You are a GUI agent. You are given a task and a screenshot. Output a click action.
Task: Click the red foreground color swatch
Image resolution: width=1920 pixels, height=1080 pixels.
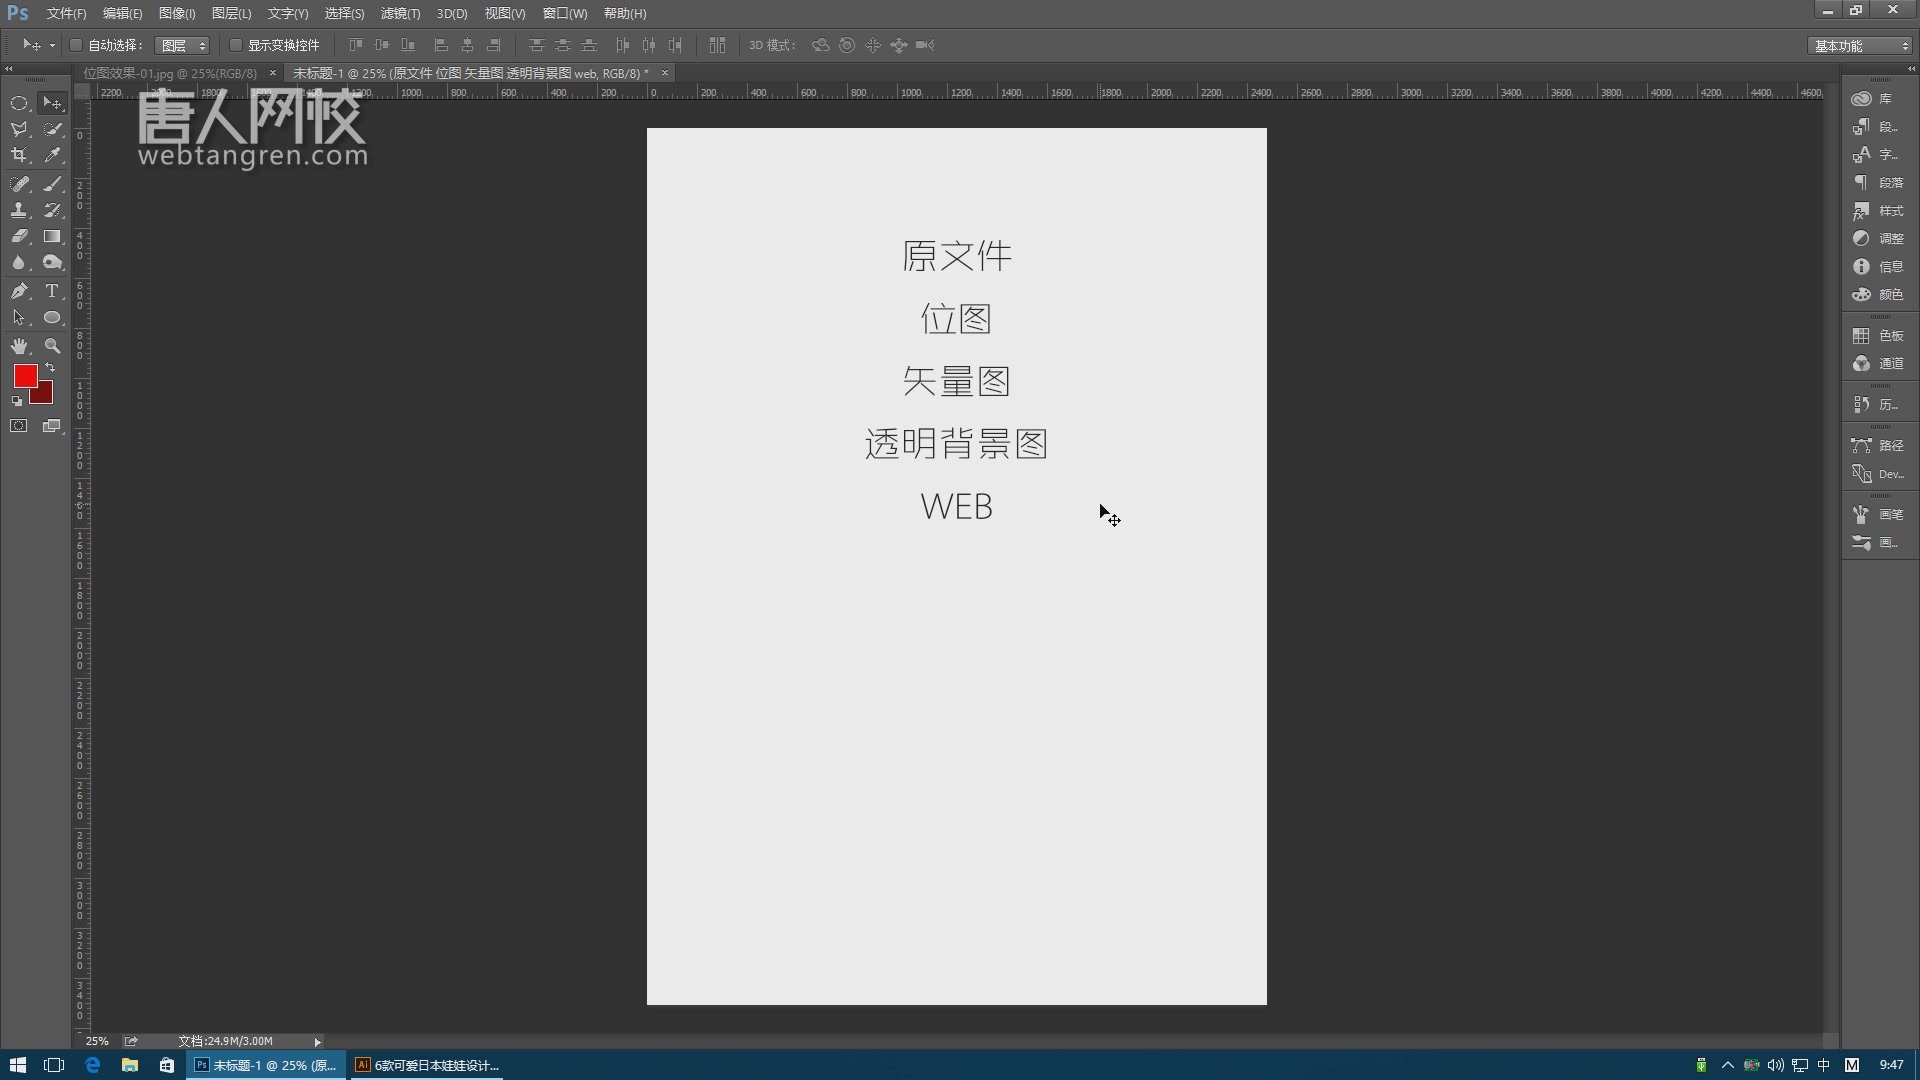(x=25, y=376)
